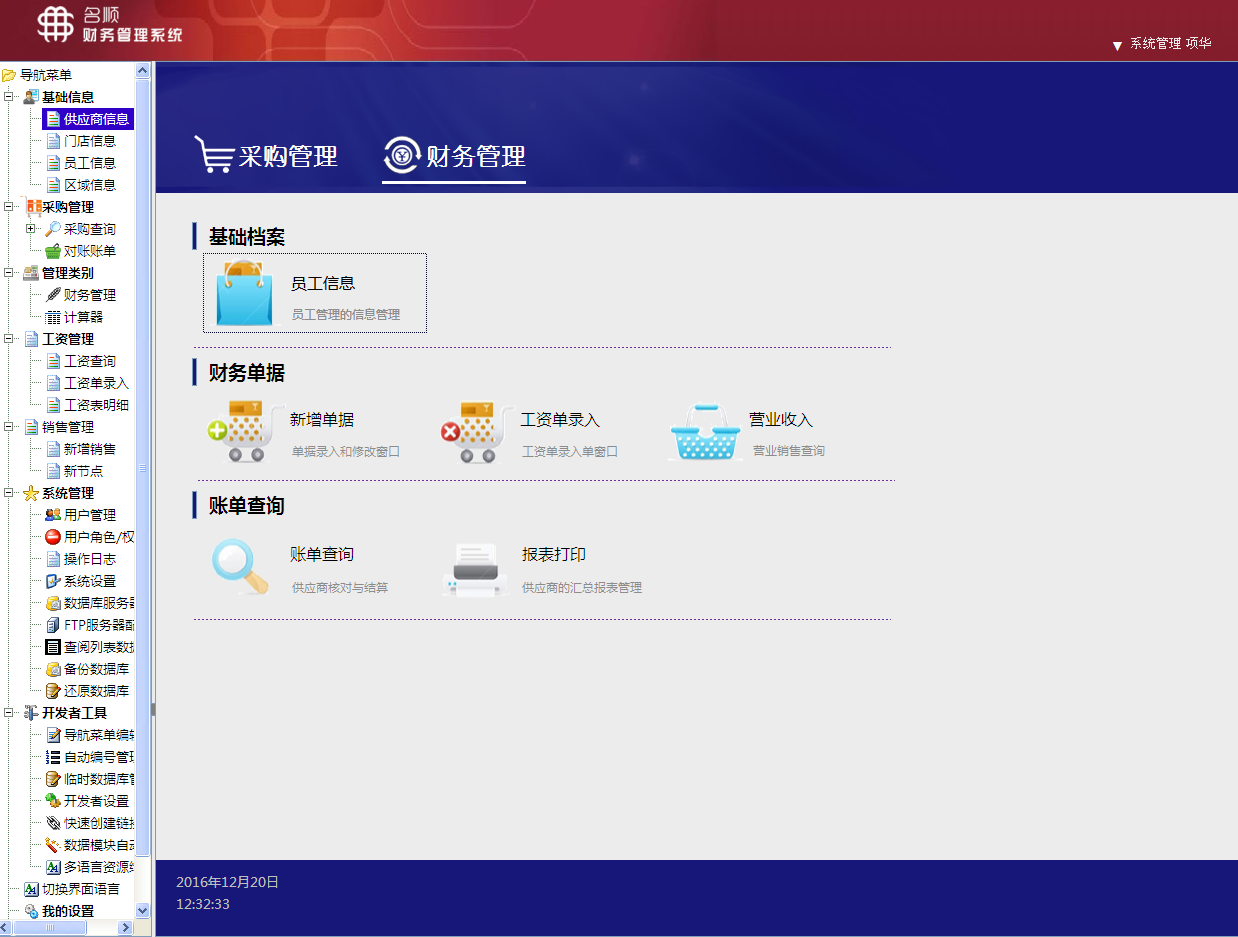This screenshot has width=1238, height=937.
Task: Click the 采购管理 shopping cart icon
Action: [x=213, y=155]
